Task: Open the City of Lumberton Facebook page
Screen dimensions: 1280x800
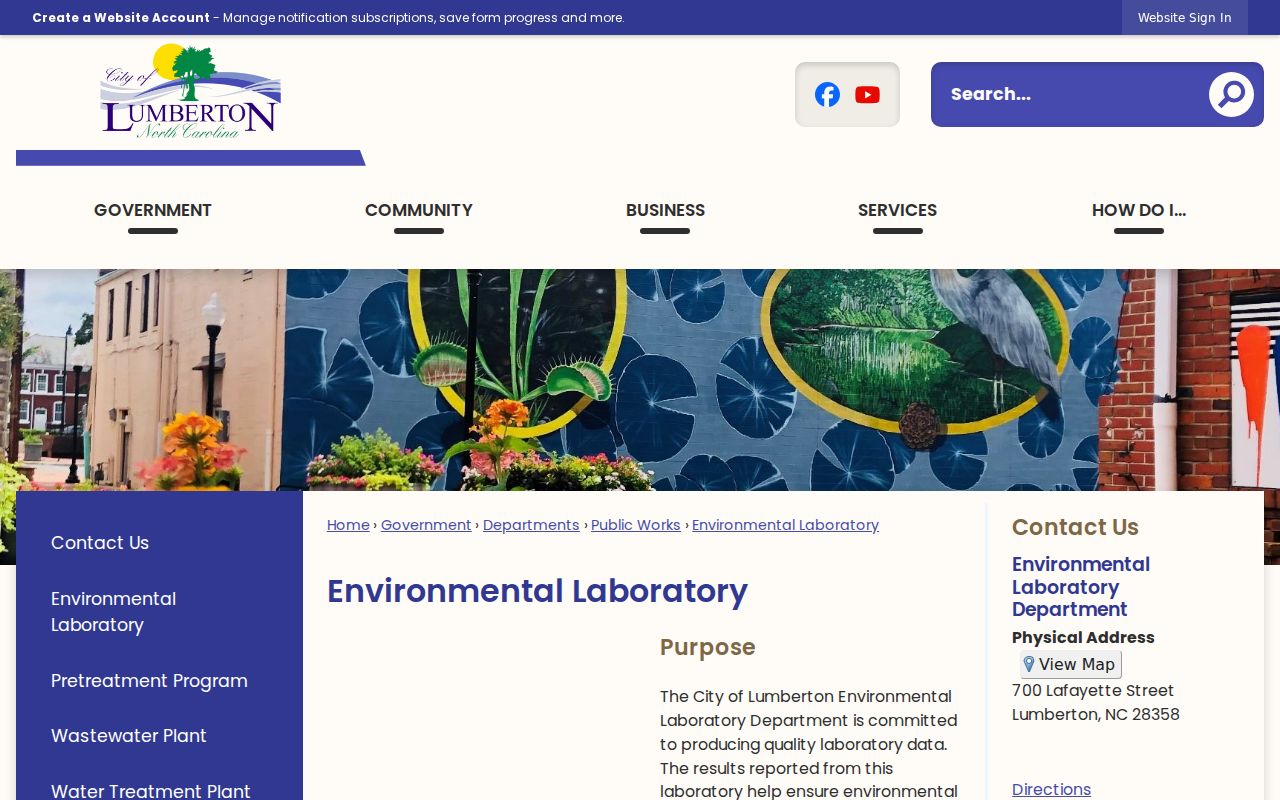Action: (827, 94)
